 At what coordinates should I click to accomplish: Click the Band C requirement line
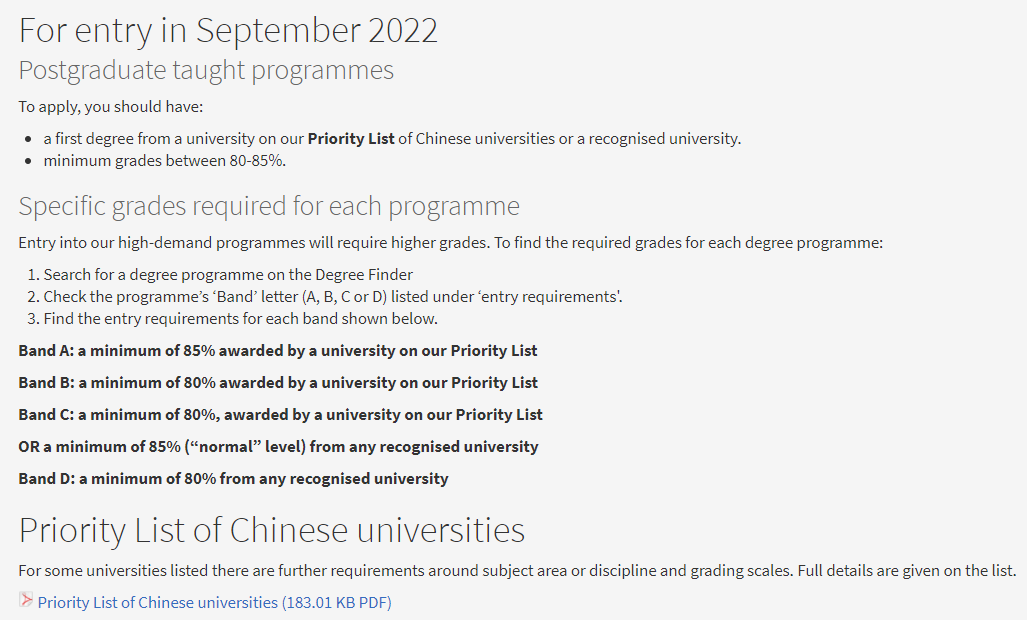pos(280,415)
